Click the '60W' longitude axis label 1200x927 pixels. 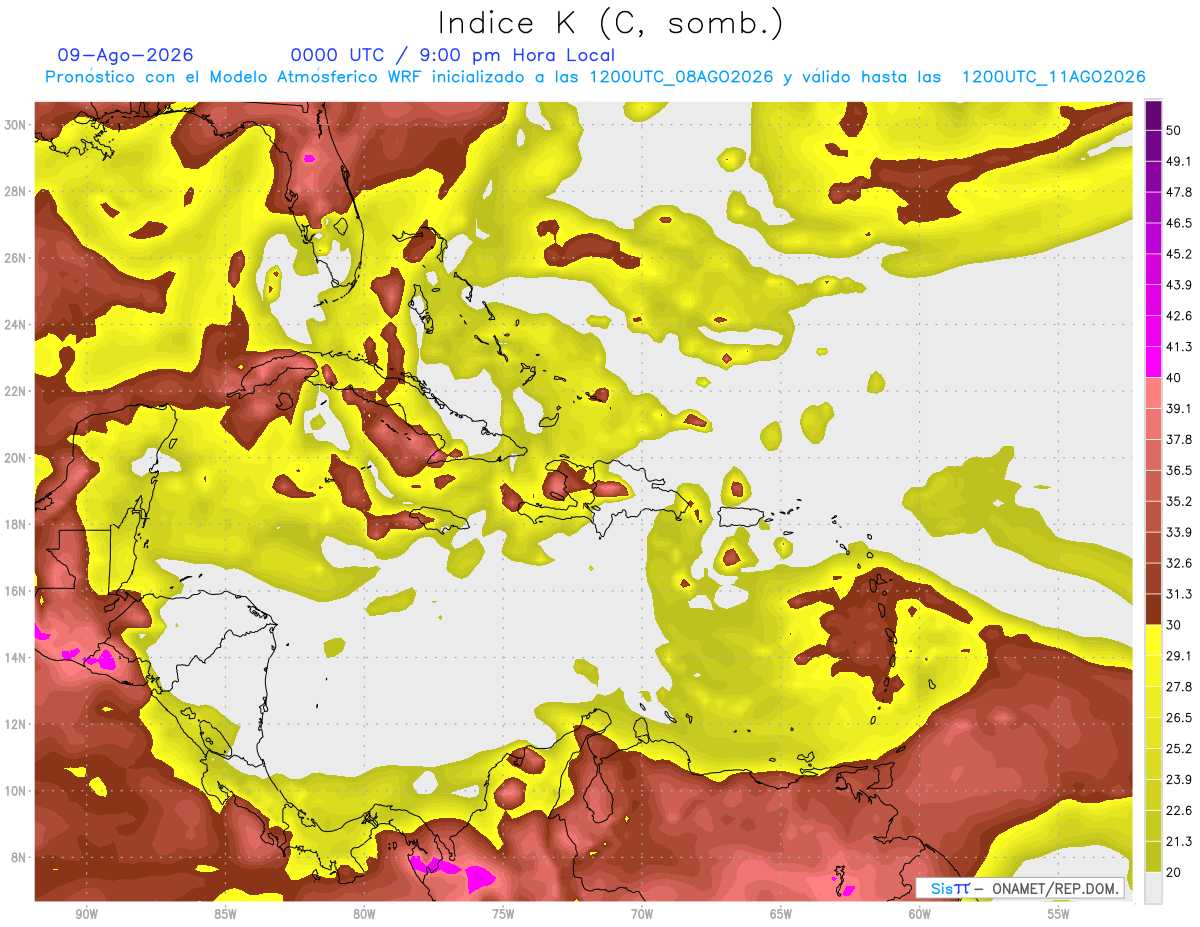[920, 914]
